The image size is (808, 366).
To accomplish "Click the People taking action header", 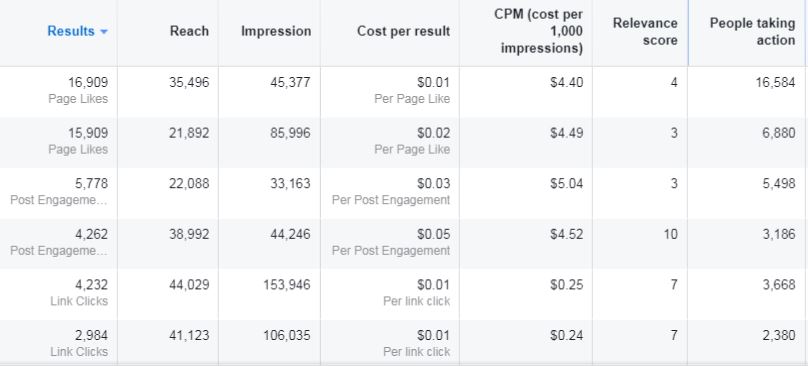I will [x=752, y=31].
